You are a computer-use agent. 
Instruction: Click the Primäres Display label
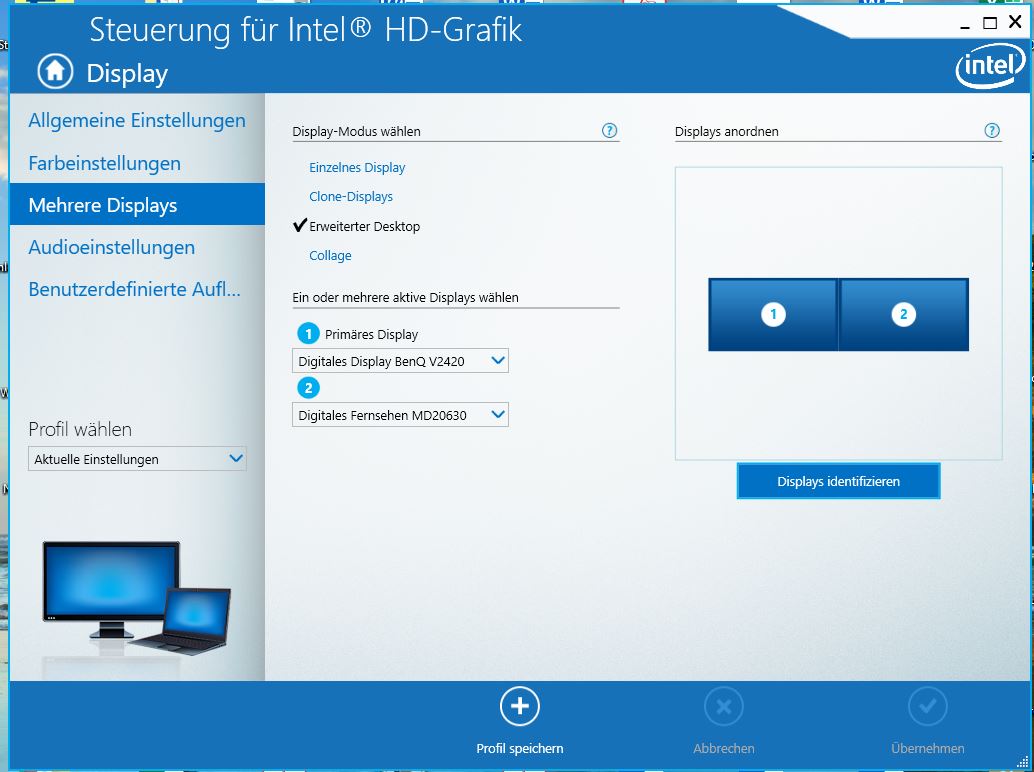coord(371,334)
